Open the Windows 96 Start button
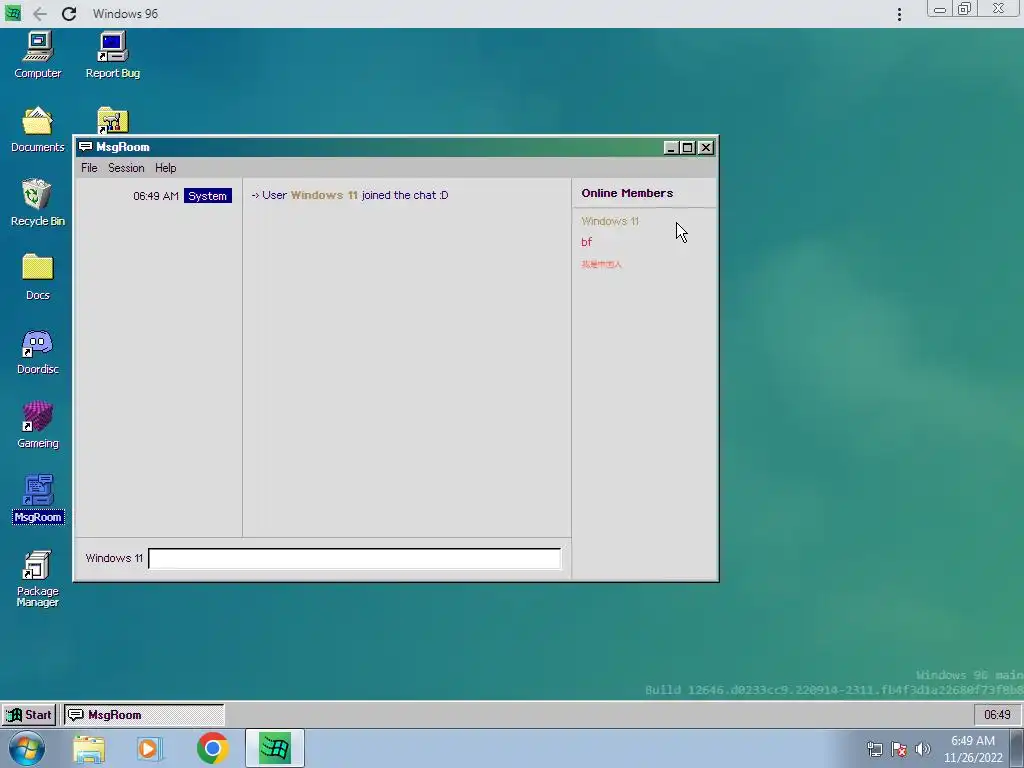This screenshot has width=1024, height=768. 29,715
